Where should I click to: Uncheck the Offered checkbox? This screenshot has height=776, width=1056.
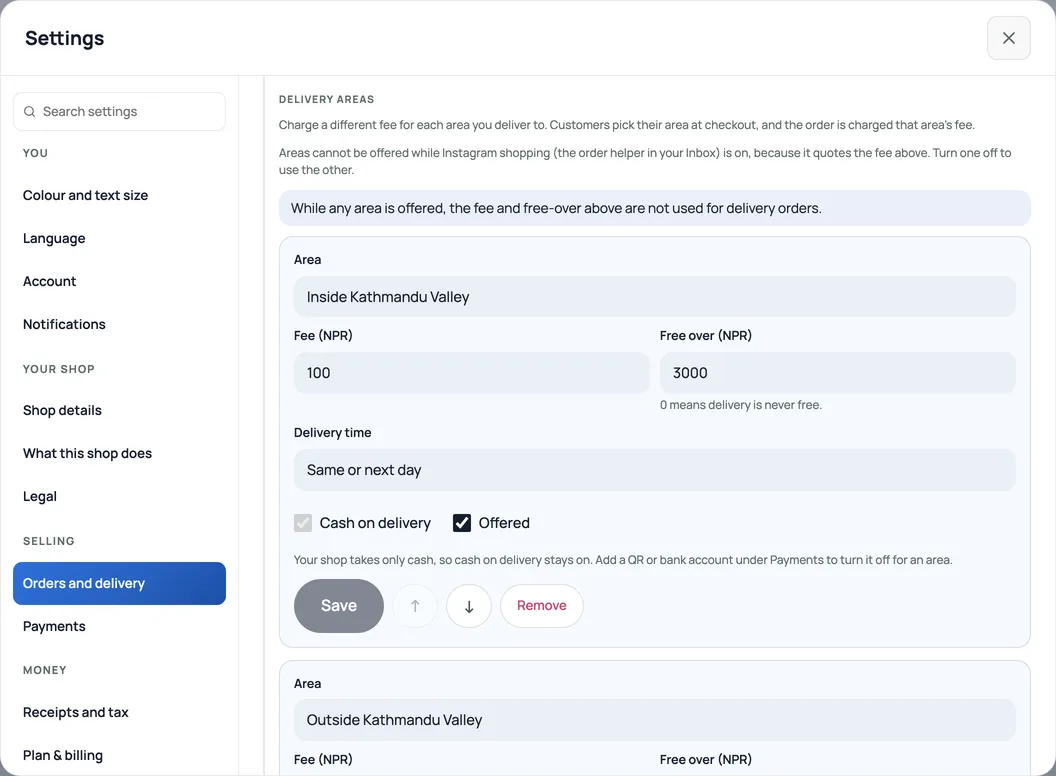click(462, 523)
